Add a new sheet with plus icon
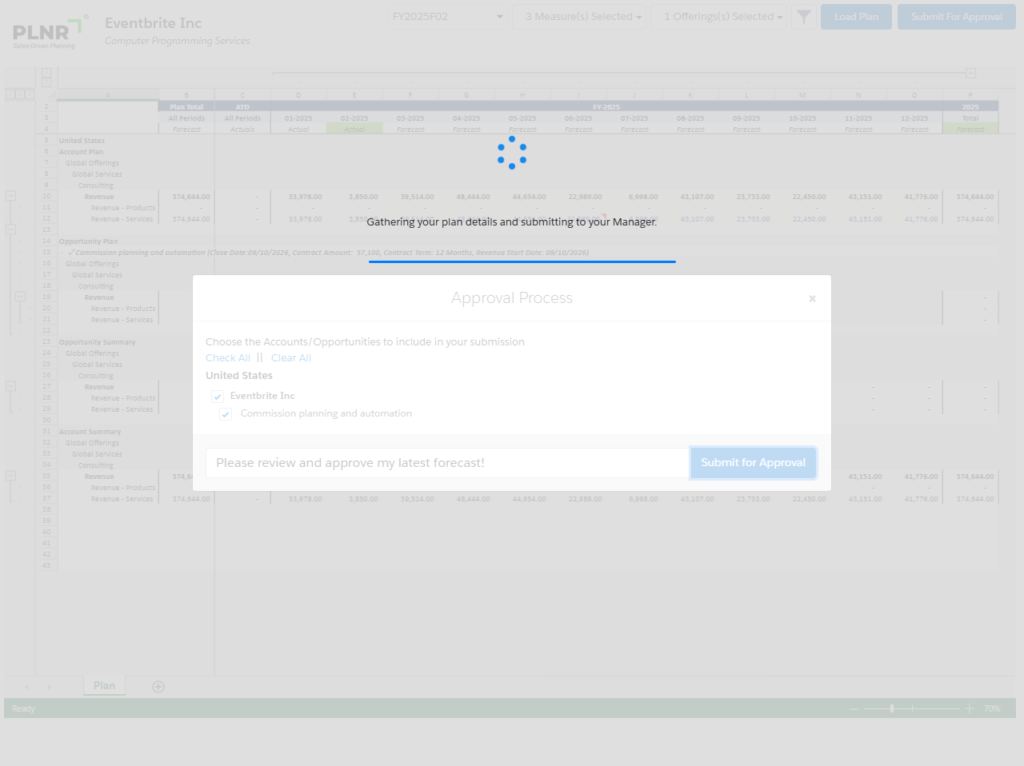 pyautogui.click(x=158, y=686)
